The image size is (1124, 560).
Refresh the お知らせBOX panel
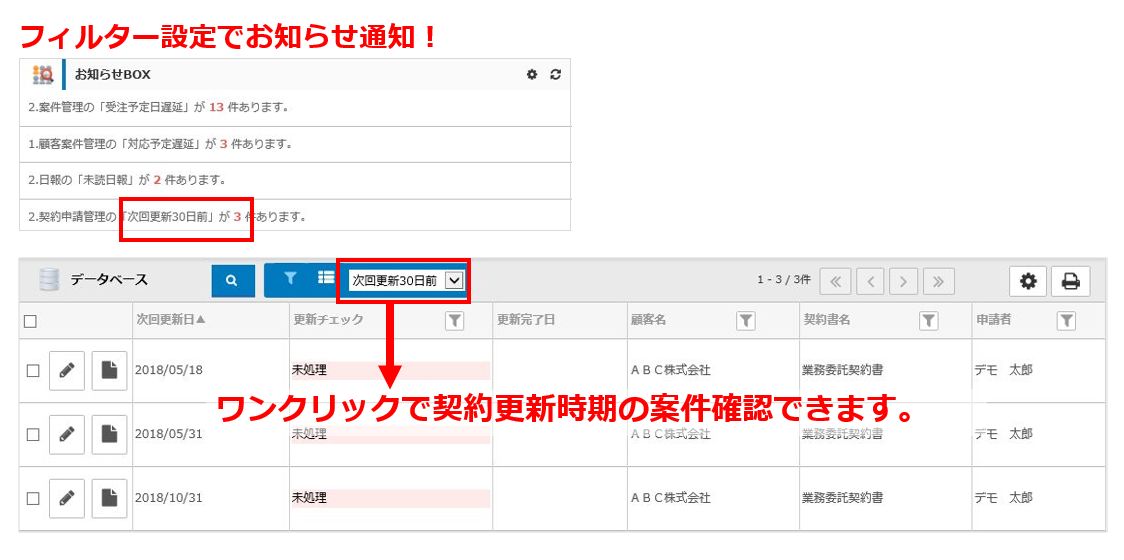pyautogui.click(x=556, y=74)
